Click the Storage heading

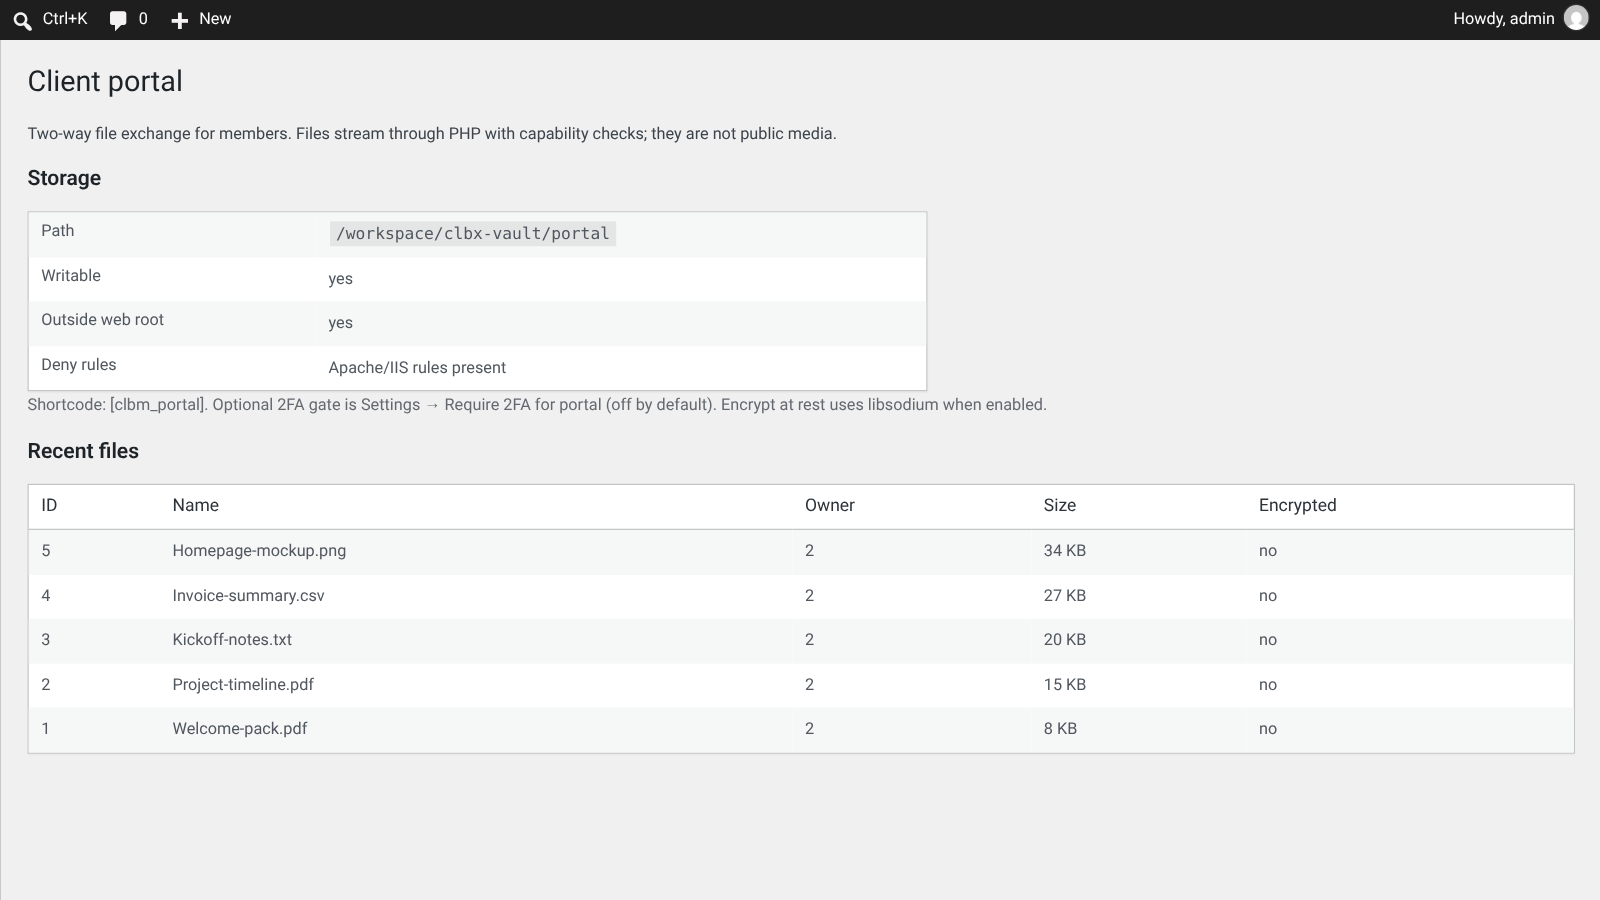(x=64, y=178)
